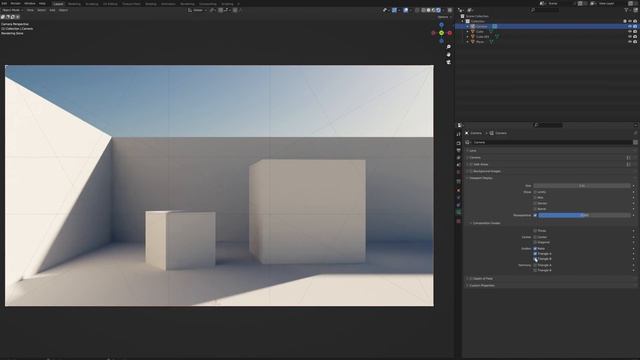
Task: Open the Render menu
Action: coord(16,4)
